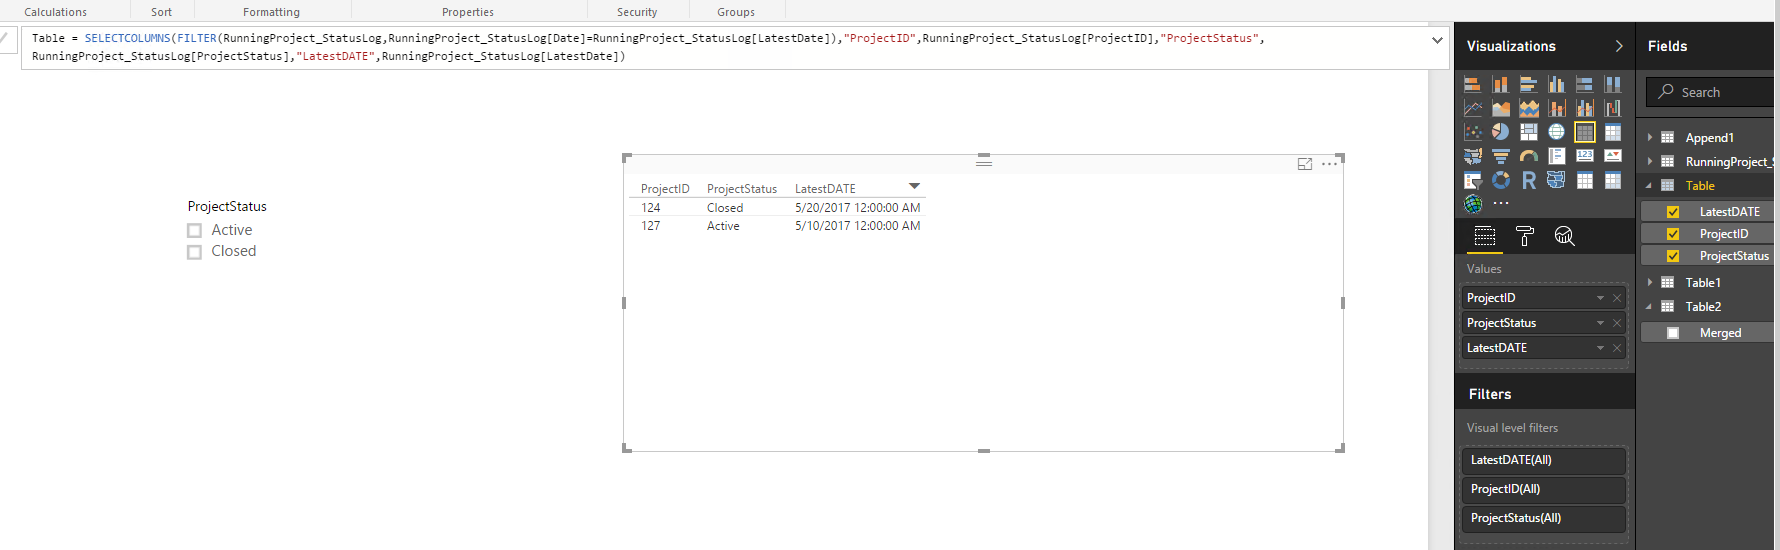1780x550 pixels.
Task: Select the 100% stacked bar chart visualization
Action: [1585, 84]
